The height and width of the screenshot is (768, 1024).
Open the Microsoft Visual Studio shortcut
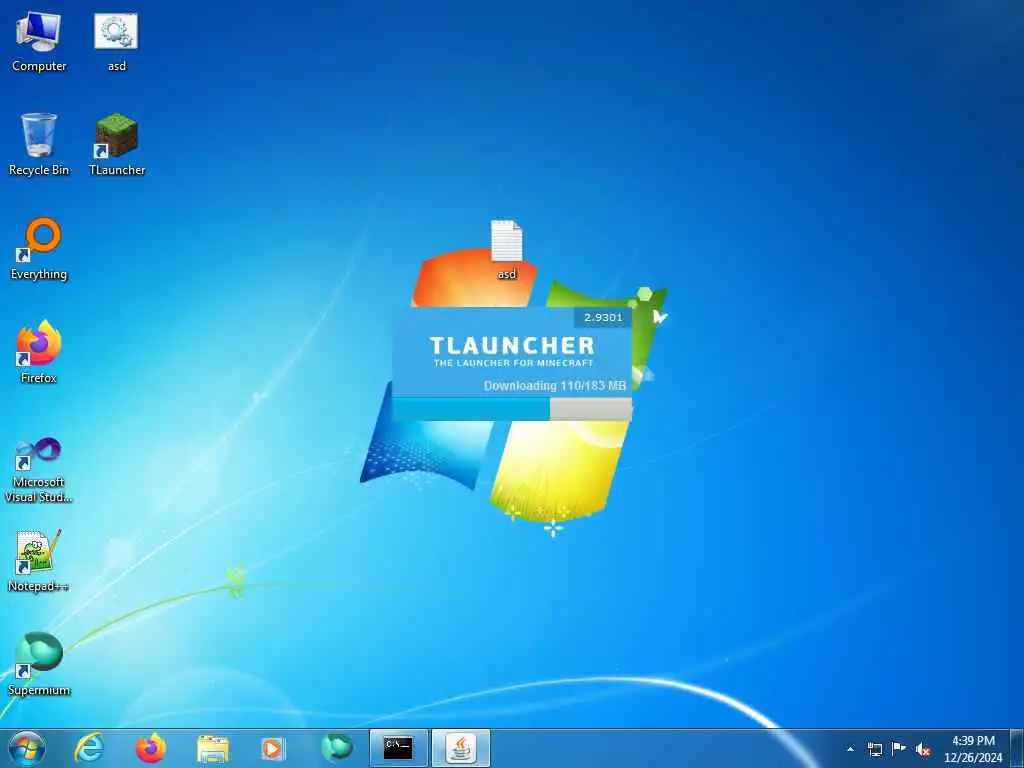[x=39, y=470]
